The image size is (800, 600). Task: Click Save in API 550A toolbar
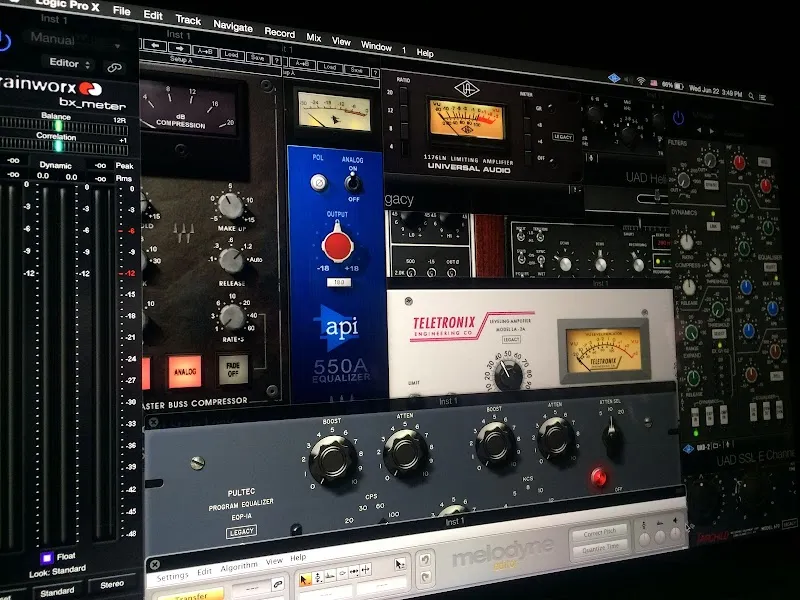356,70
